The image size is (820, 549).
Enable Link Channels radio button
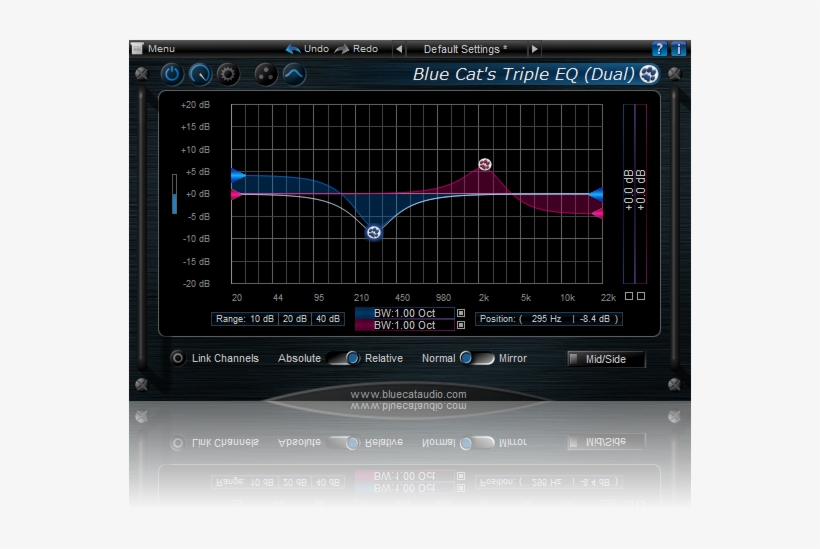[x=178, y=358]
